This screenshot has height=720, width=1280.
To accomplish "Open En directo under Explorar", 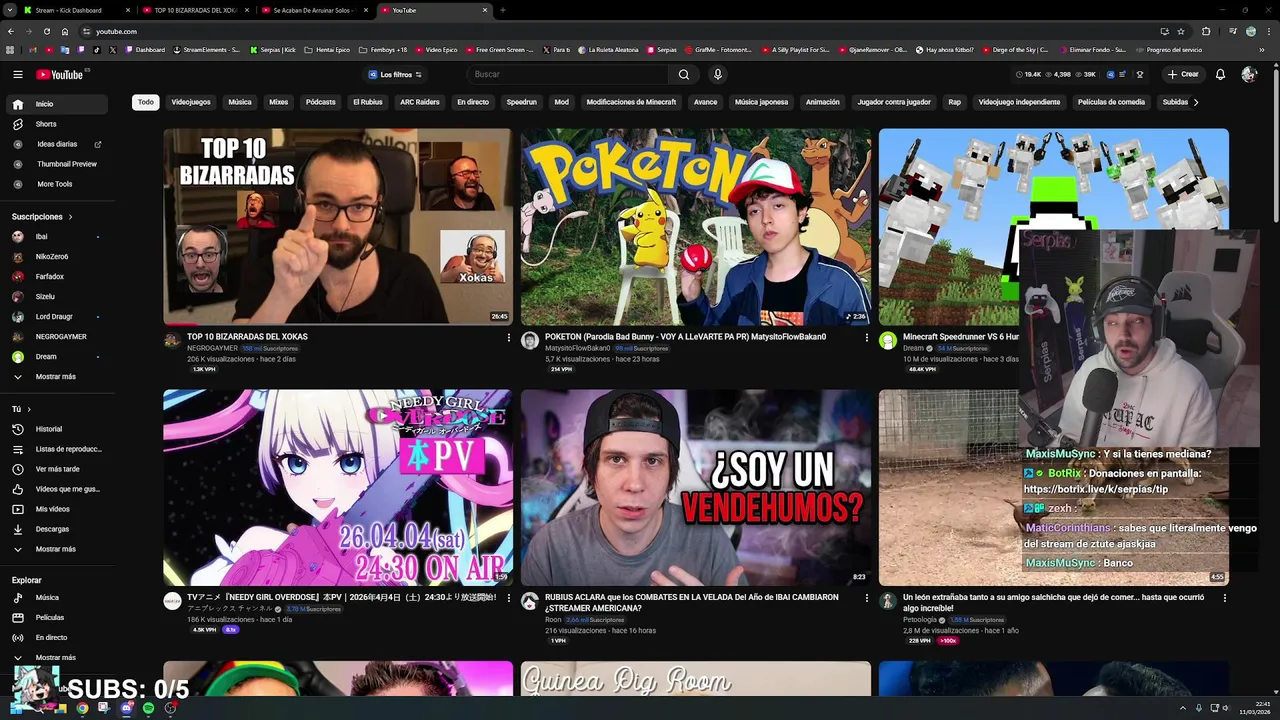I will click(x=56, y=637).
